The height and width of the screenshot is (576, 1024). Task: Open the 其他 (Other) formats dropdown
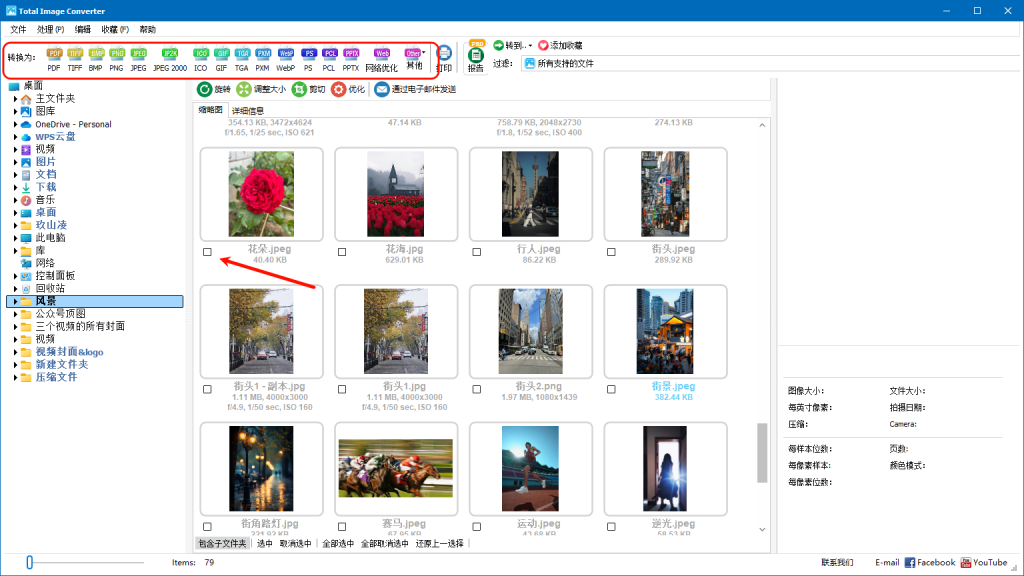coord(414,54)
